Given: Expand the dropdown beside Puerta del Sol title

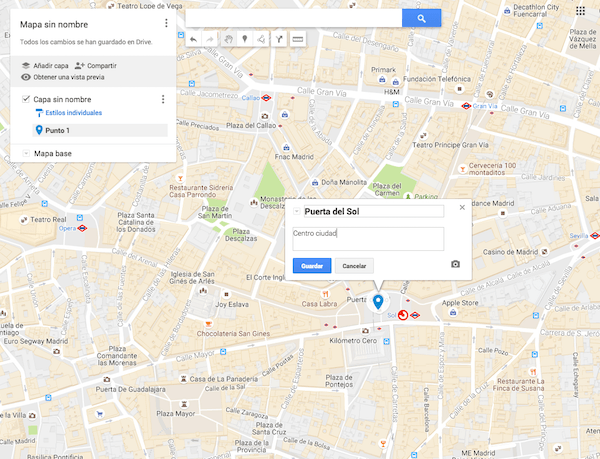Looking at the screenshot, I should point(297,212).
